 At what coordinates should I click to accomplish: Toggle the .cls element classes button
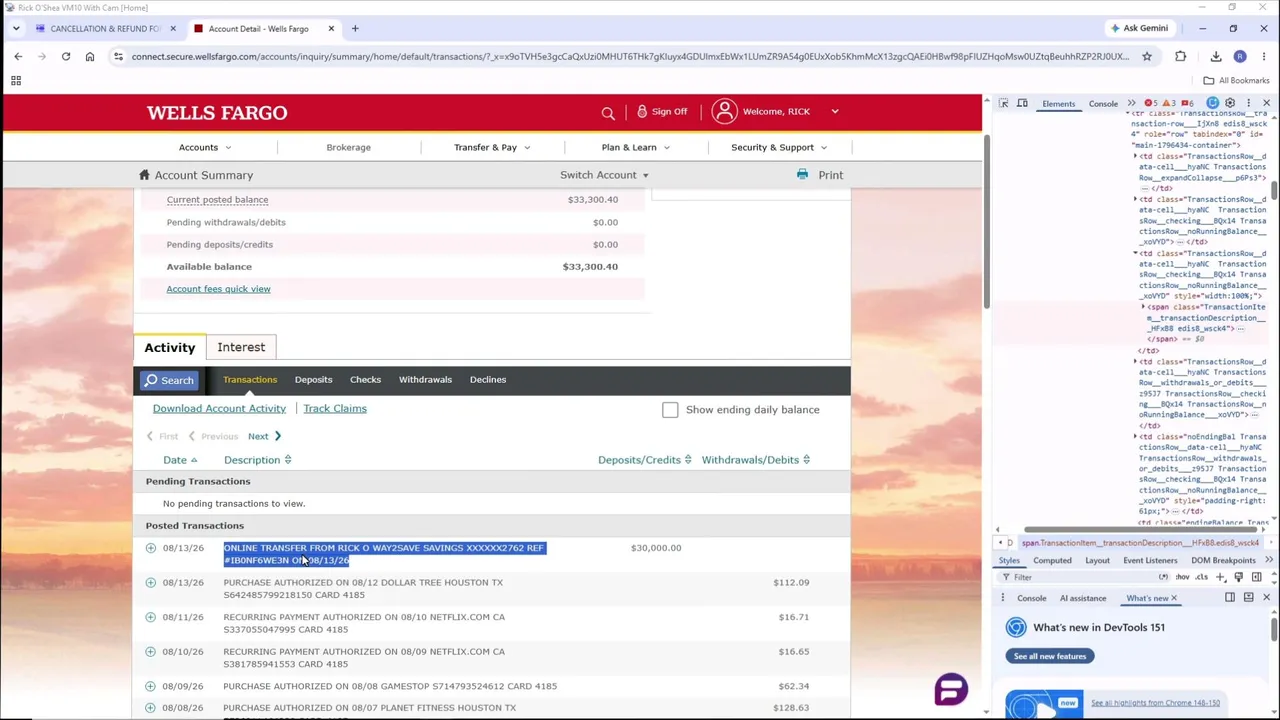point(1203,577)
